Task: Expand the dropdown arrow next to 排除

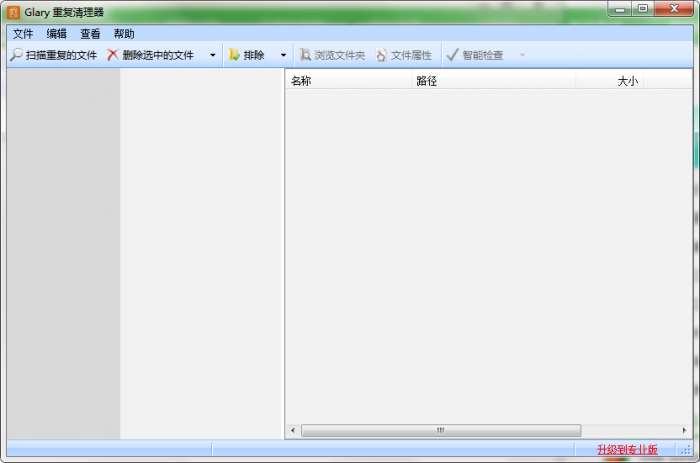Action: [283, 55]
